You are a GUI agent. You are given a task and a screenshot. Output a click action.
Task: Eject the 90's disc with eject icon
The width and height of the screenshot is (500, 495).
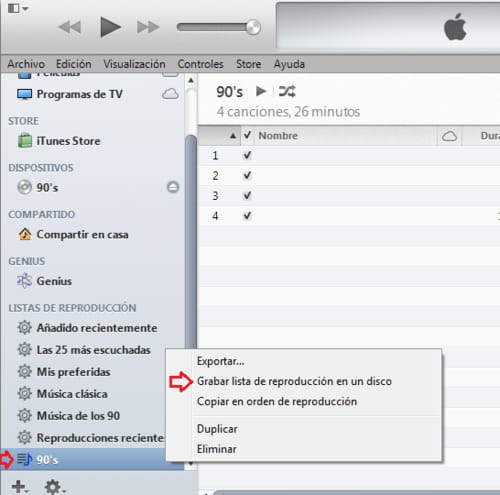(x=173, y=187)
